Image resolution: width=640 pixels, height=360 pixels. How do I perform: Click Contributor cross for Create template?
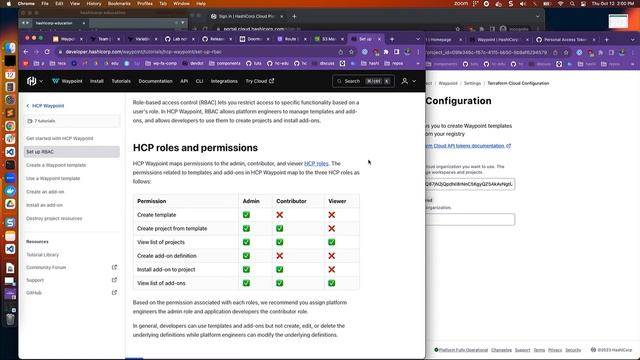click(280, 215)
